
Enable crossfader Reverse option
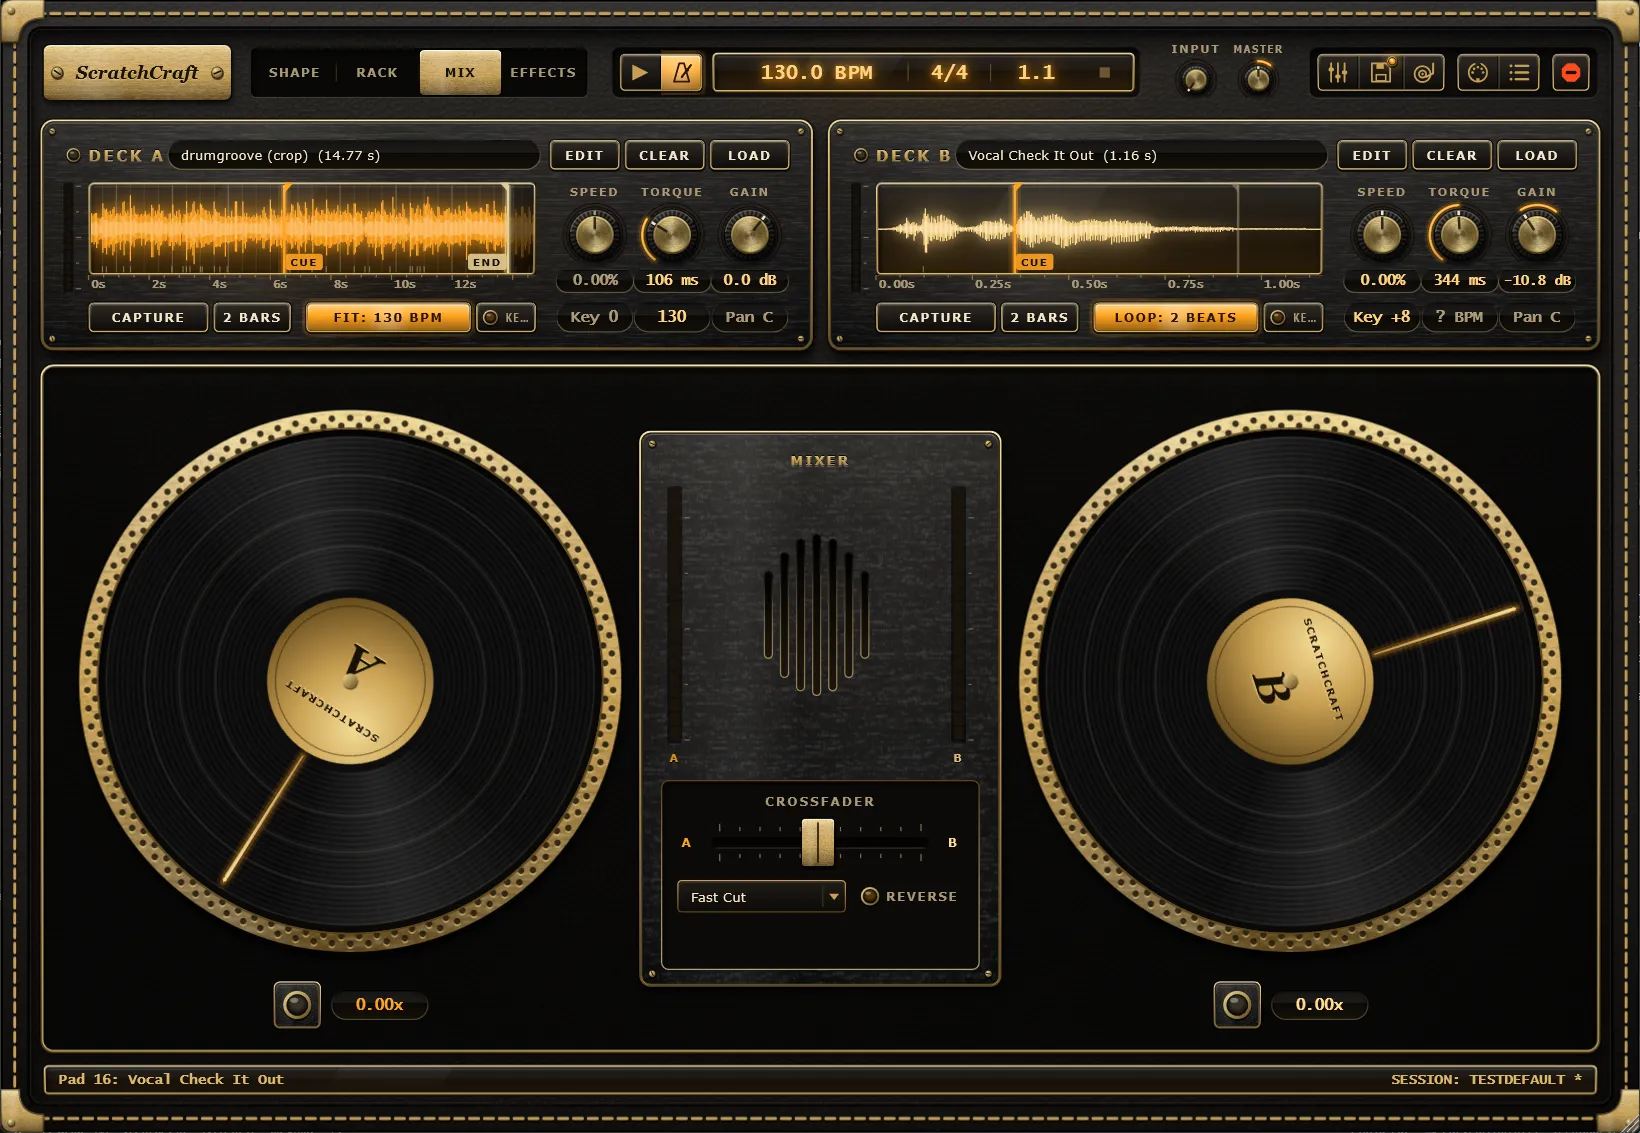(909, 897)
